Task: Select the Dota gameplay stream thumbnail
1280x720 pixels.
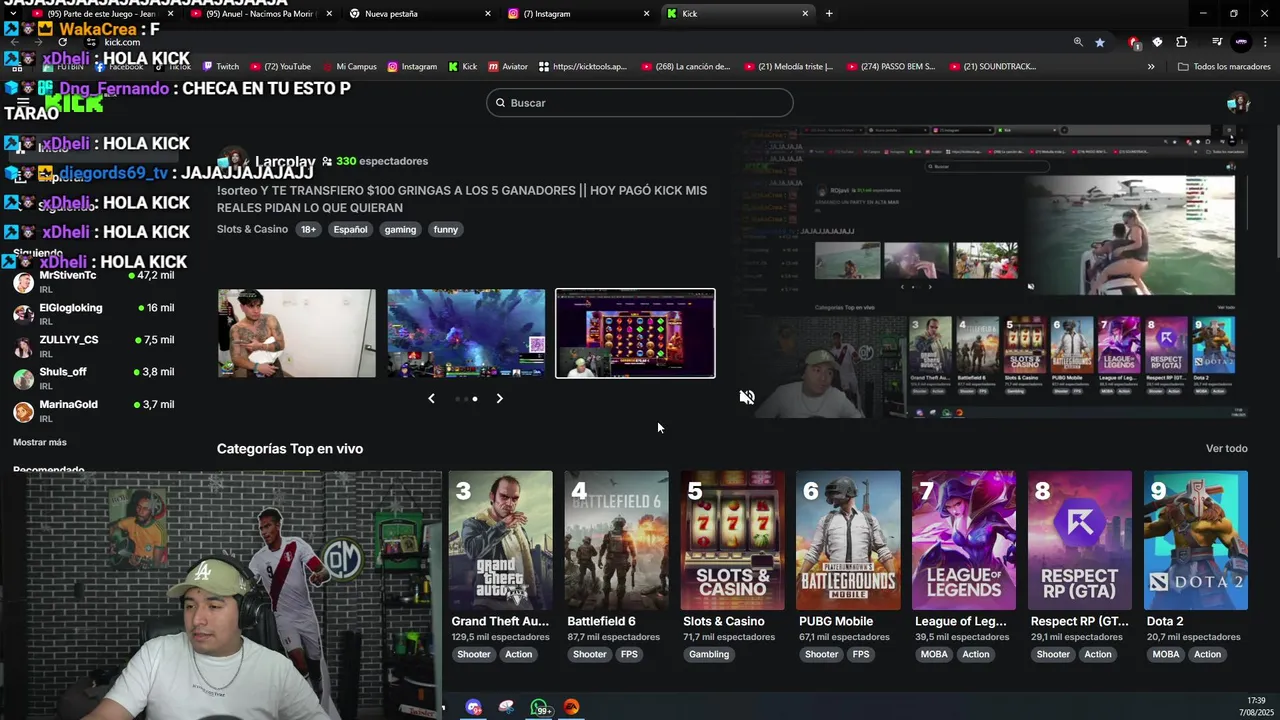Action: [466, 333]
